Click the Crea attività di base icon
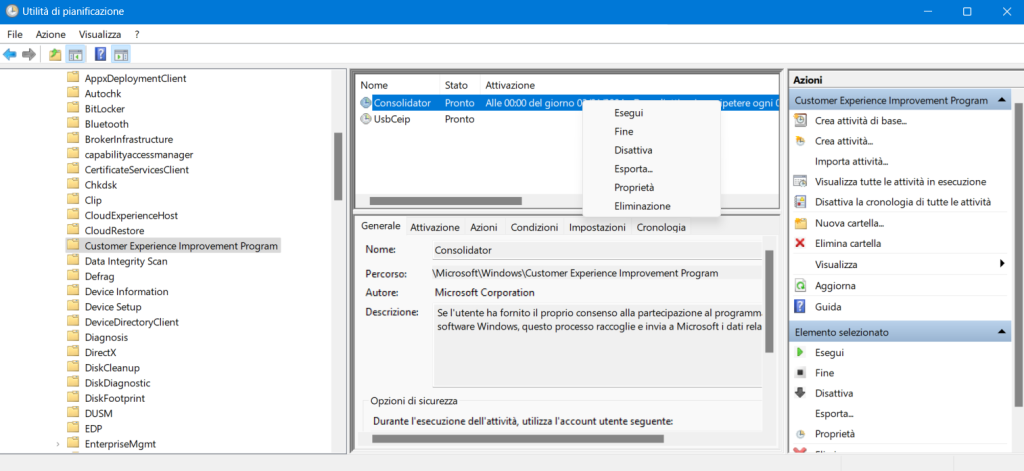Image resolution: width=1024 pixels, height=471 pixels. coord(800,120)
